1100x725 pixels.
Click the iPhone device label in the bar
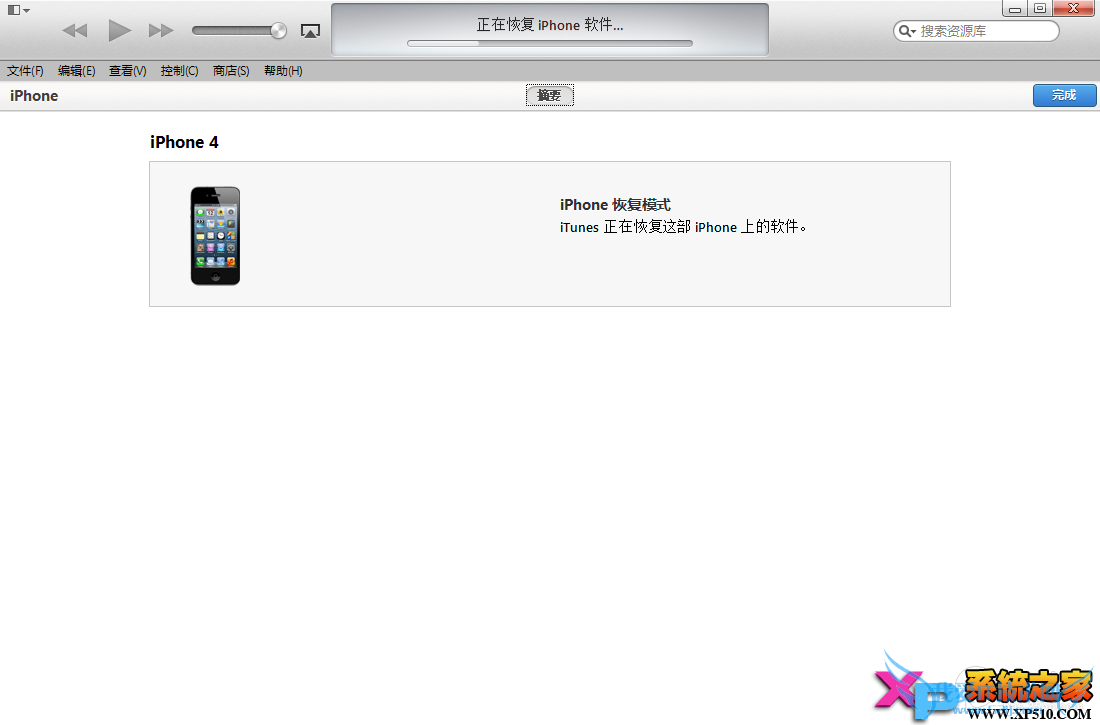click(x=34, y=96)
